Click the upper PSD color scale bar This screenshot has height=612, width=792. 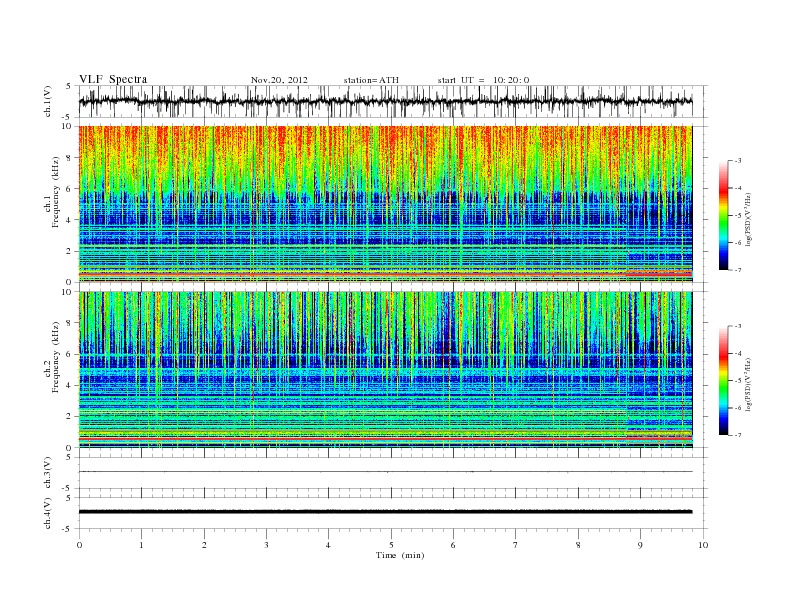pyautogui.click(x=724, y=215)
